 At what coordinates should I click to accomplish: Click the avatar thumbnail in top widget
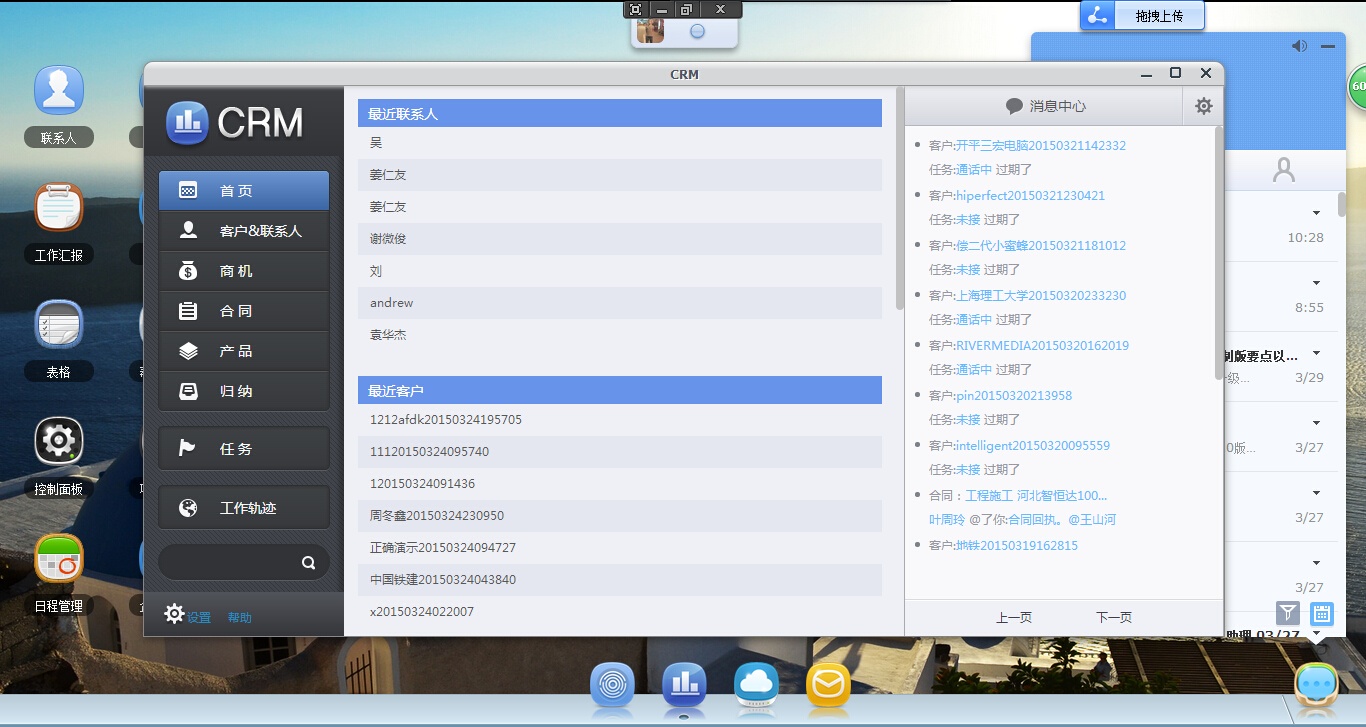pos(650,31)
